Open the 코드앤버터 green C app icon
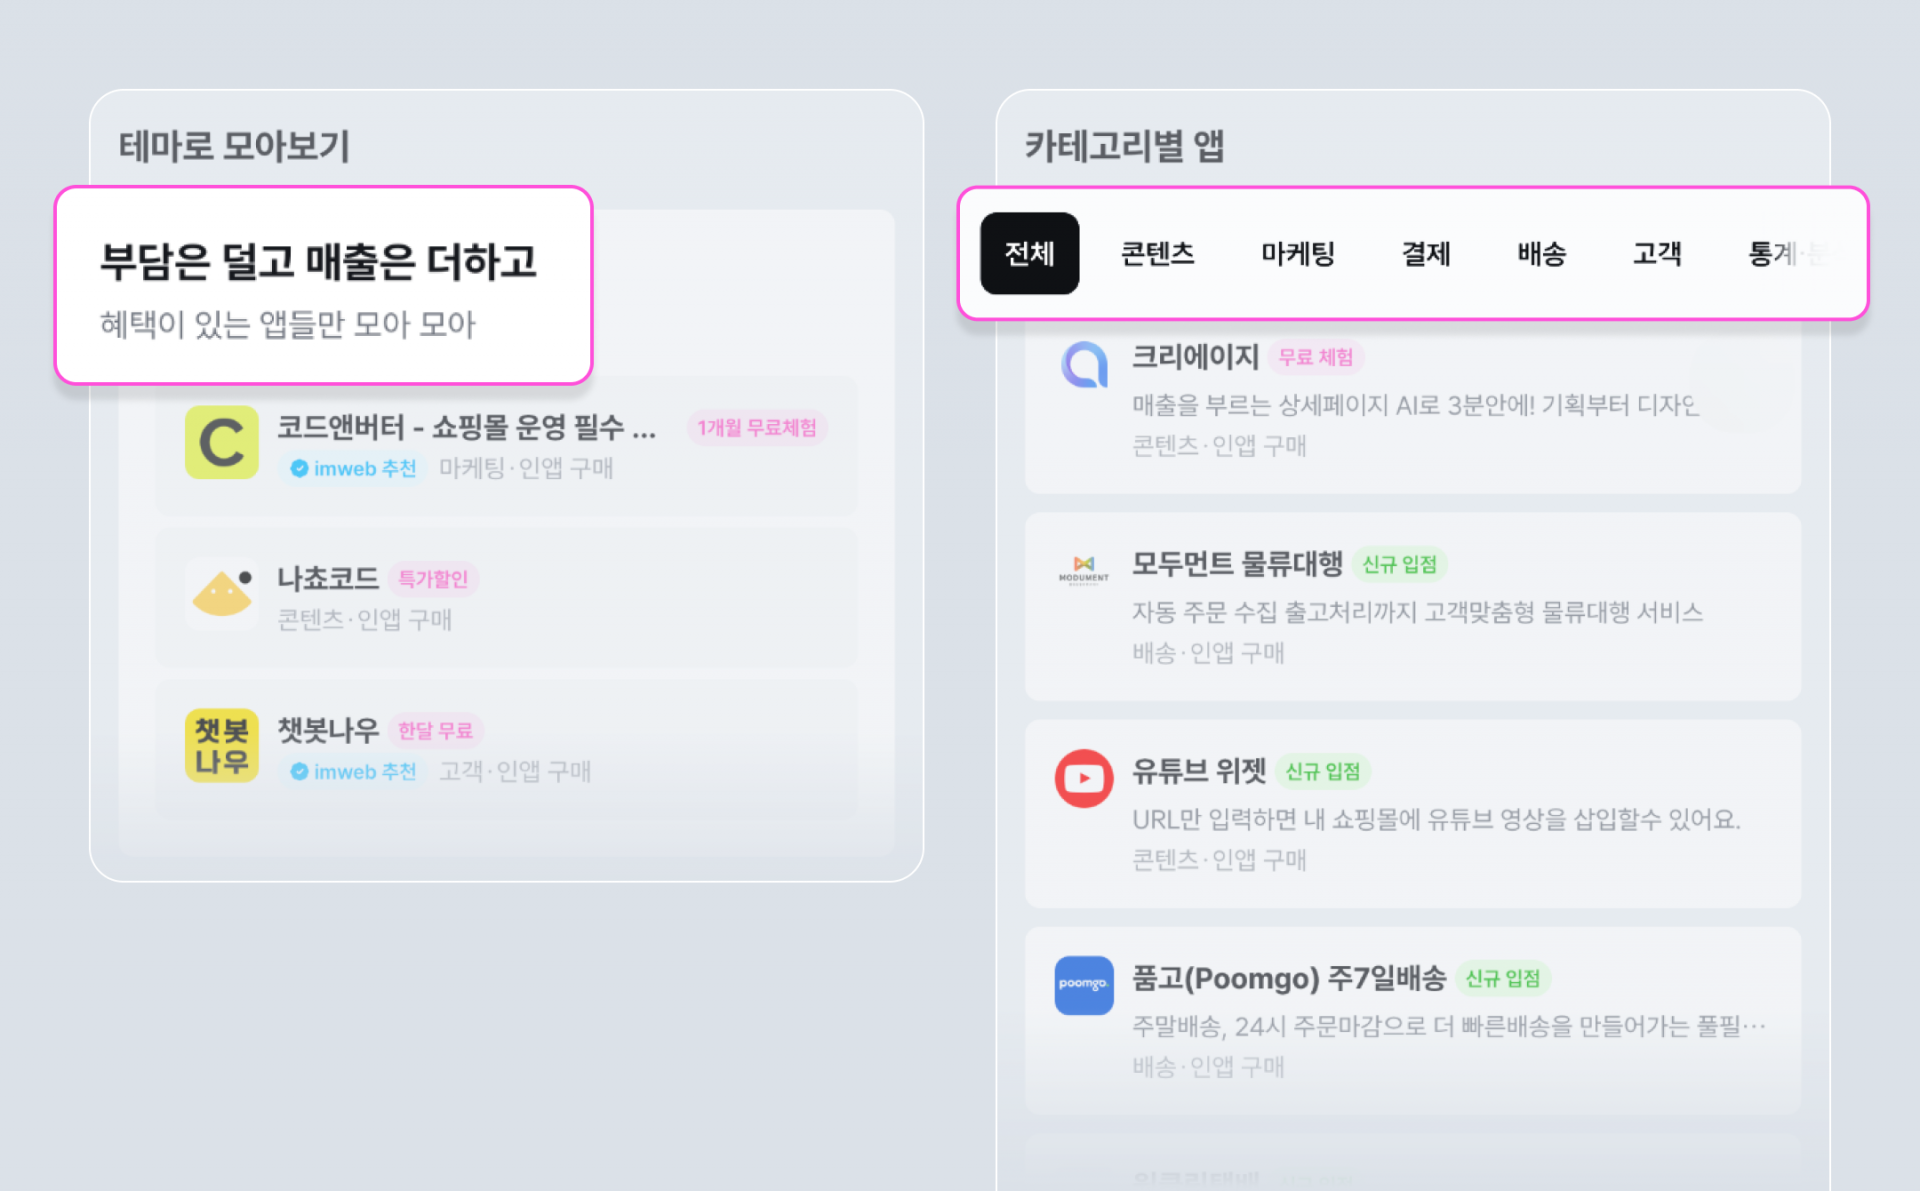 coord(222,443)
